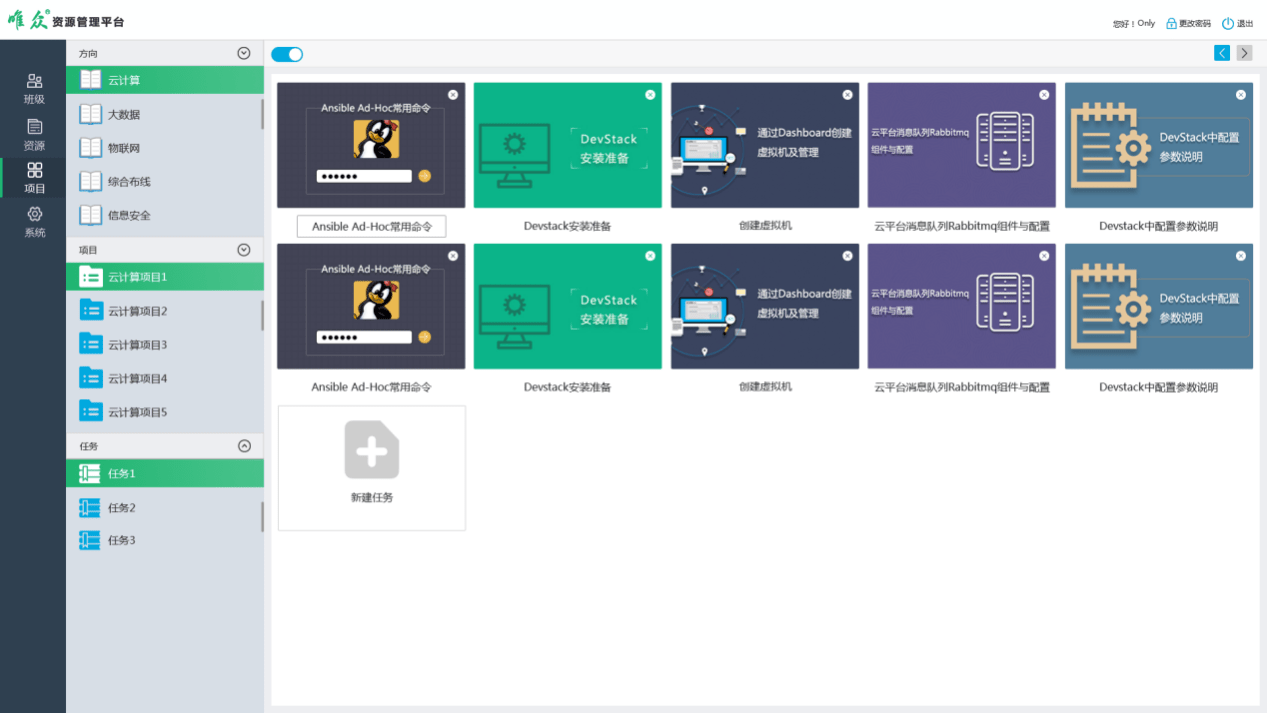
Task: Open the 资源 section icon
Action: pyautogui.click(x=34, y=127)
